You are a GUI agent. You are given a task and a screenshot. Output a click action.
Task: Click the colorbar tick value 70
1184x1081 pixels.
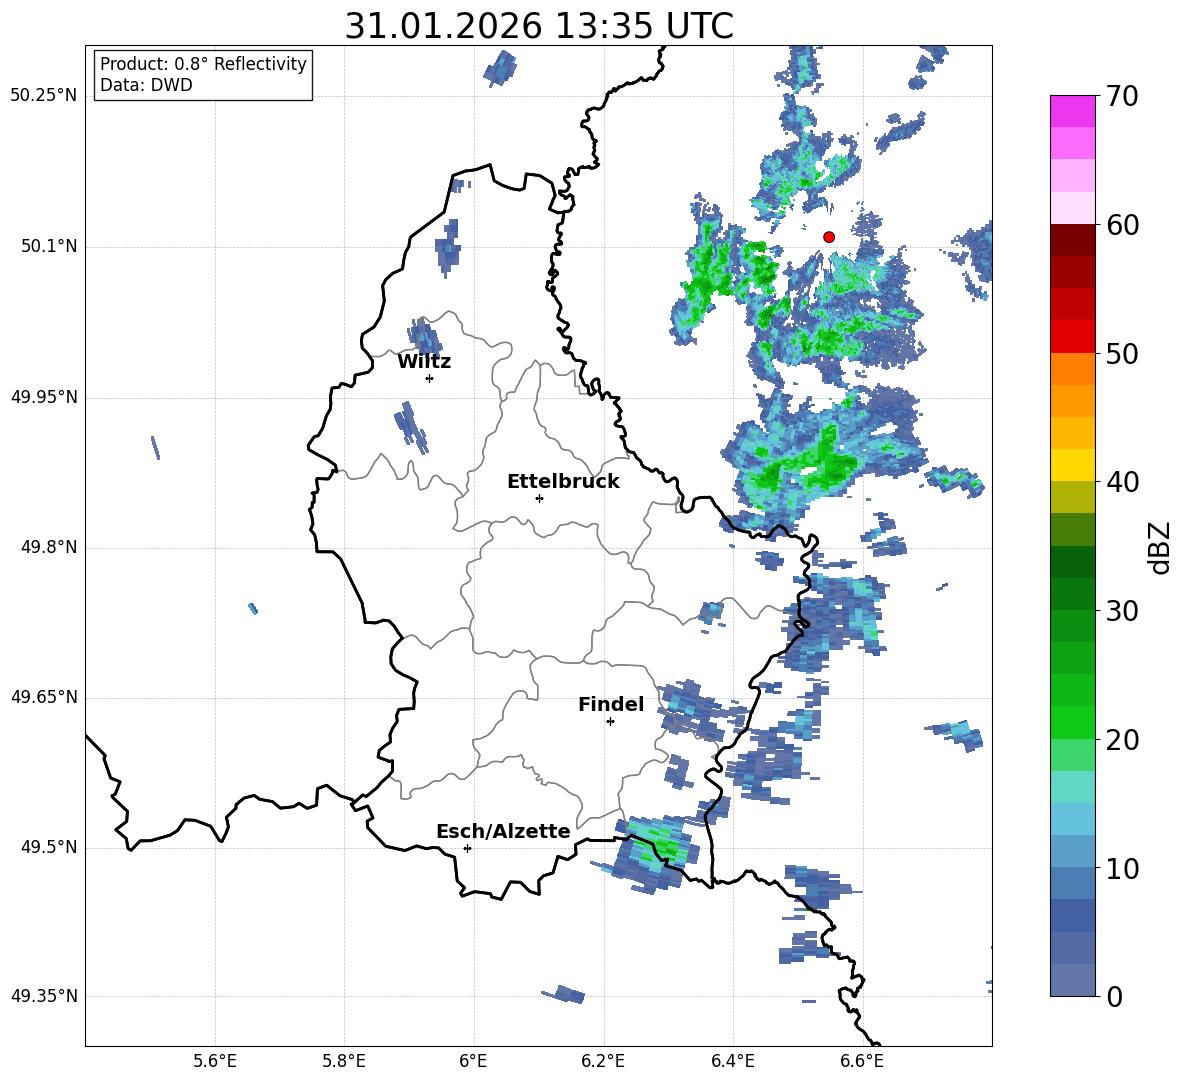tap(1123, 96)
